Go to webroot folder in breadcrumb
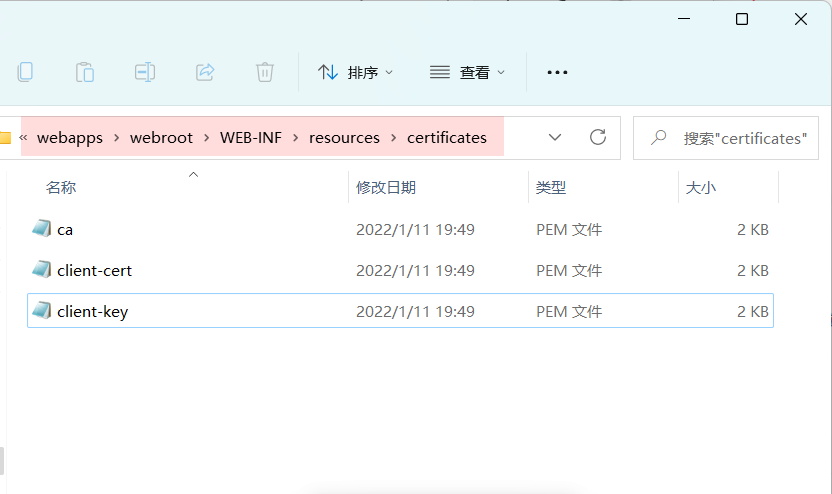Viewport: 832px width, 494px height. tap(161, 137)
